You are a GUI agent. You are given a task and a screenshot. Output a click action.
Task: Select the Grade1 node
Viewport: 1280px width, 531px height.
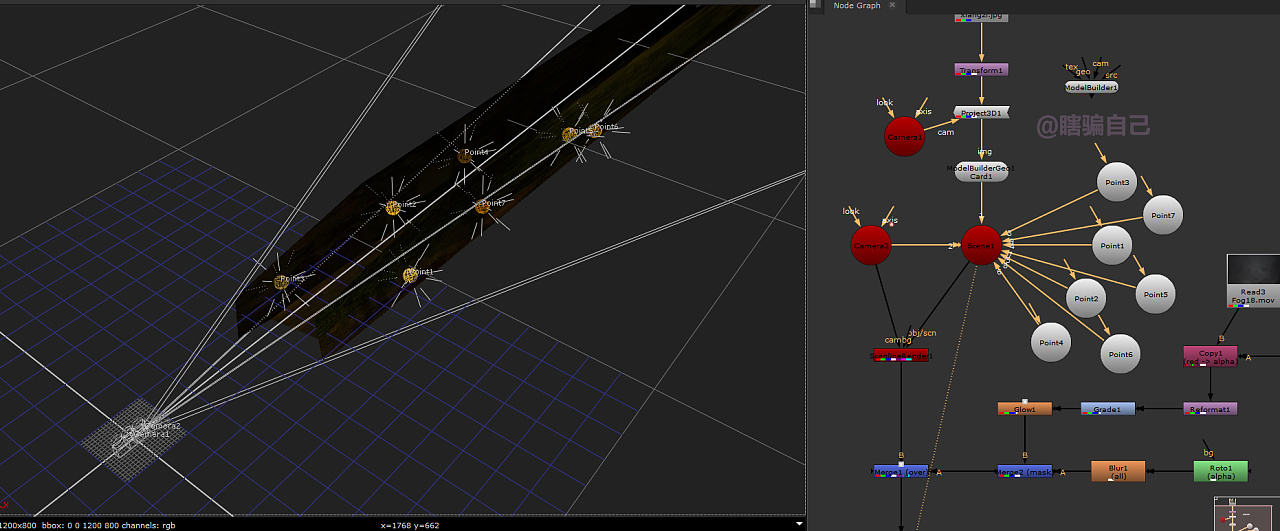(1108, 409)
